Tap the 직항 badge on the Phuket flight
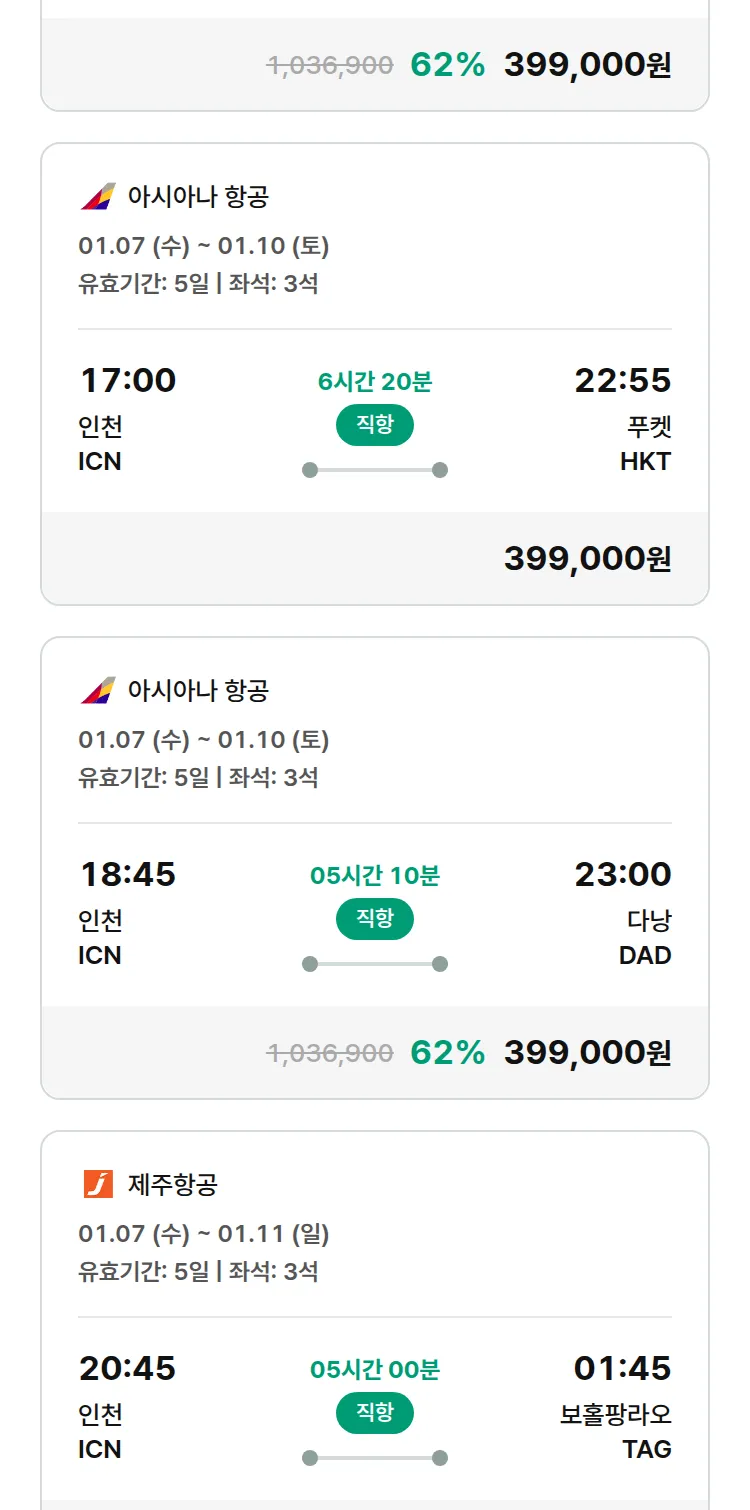The height and width of the screenshot is (1510, 750). pos(375,425)
